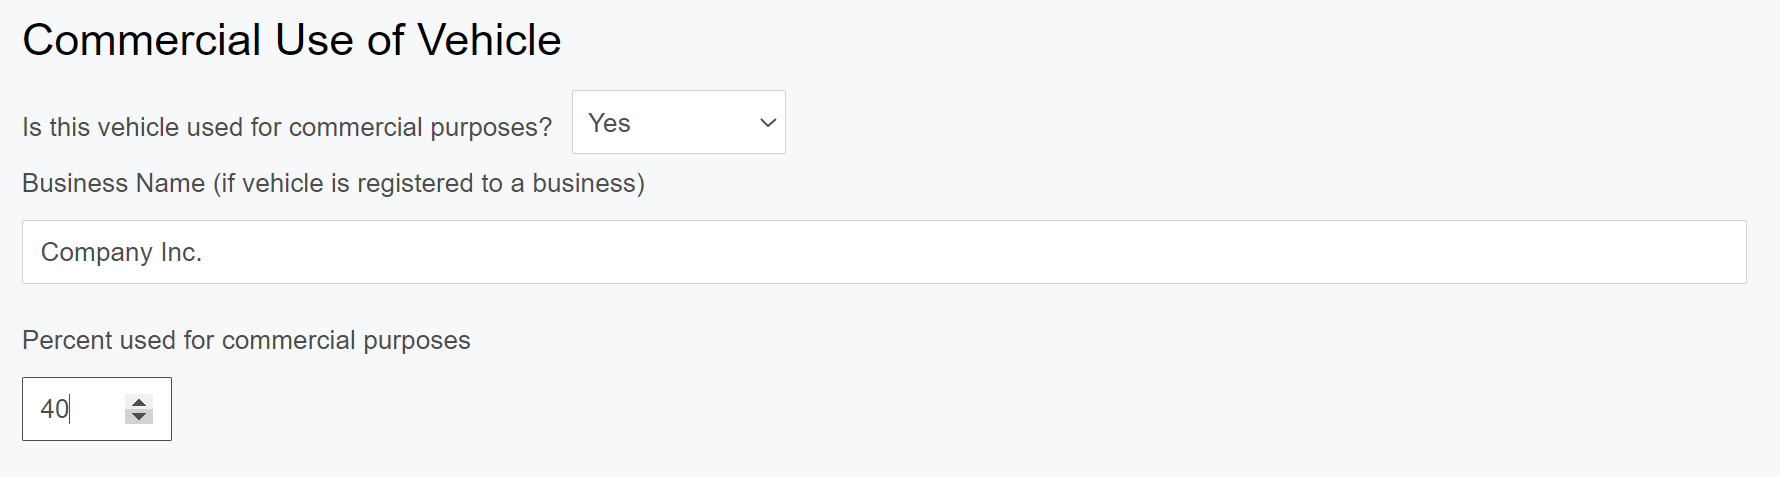
Task: Decrease the commercial percent with down arrow
Action: pos(139,416)
